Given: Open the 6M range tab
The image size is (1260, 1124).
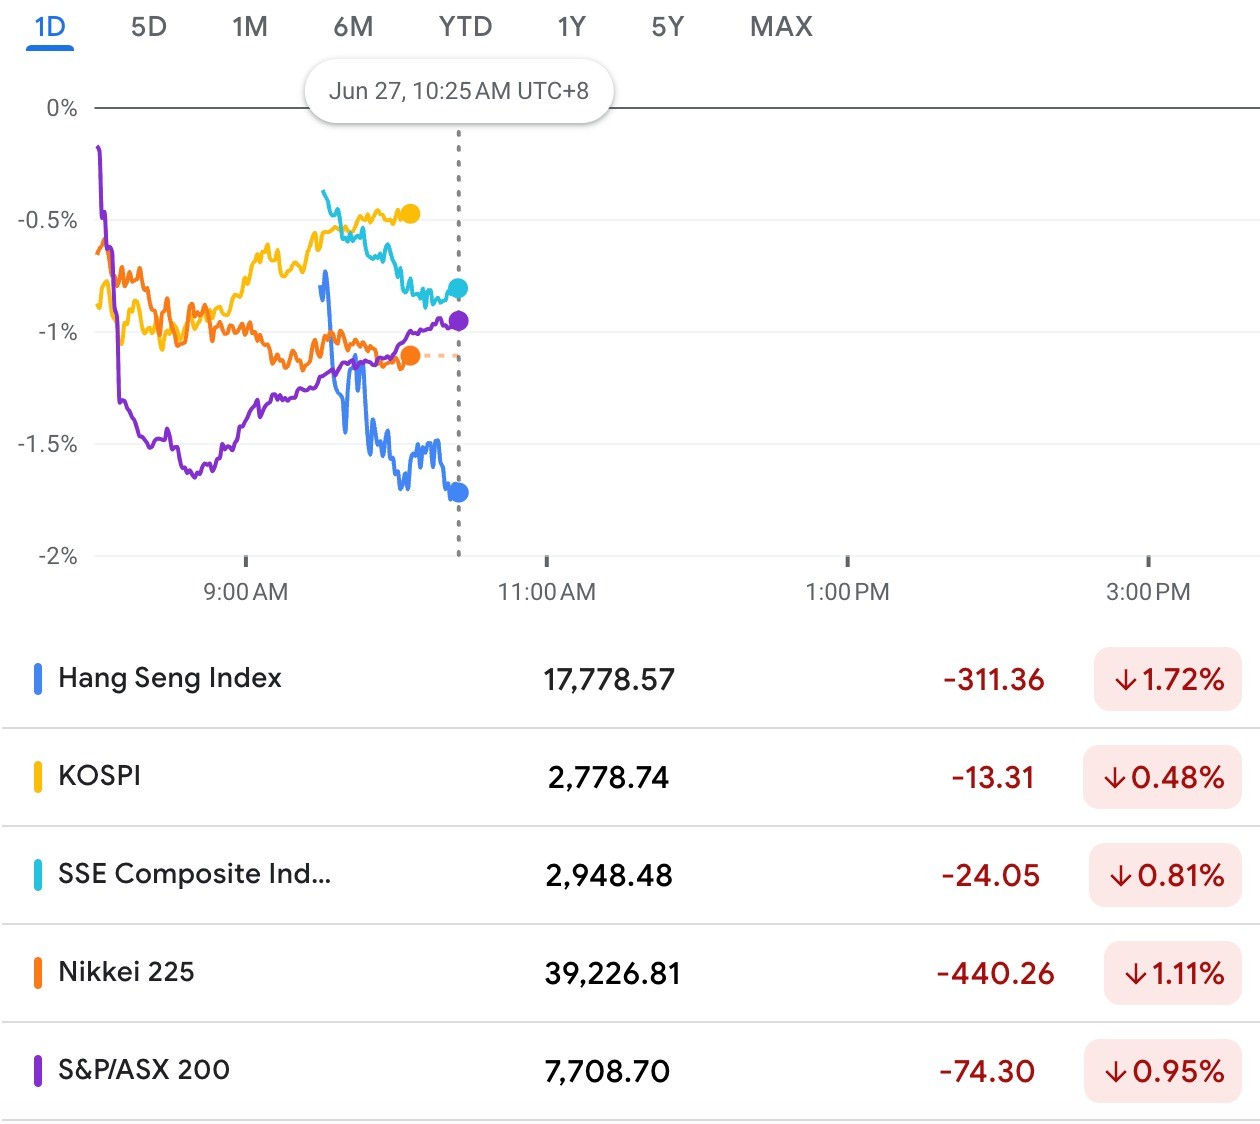Looking at the screenshot, I should [353, 27].
